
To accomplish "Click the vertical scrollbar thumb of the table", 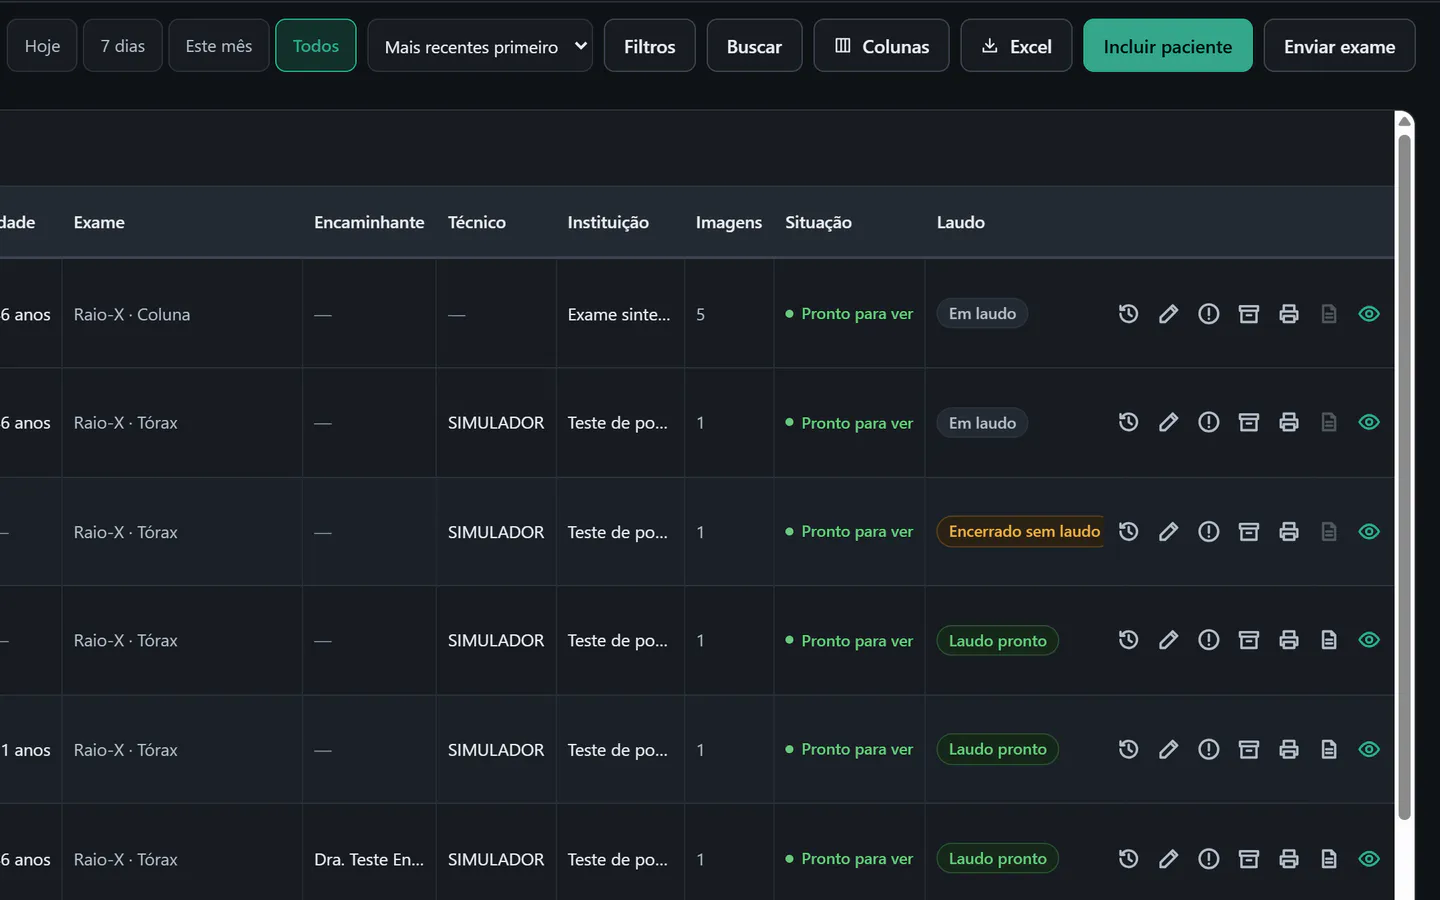I will [x=1404, y=477].
